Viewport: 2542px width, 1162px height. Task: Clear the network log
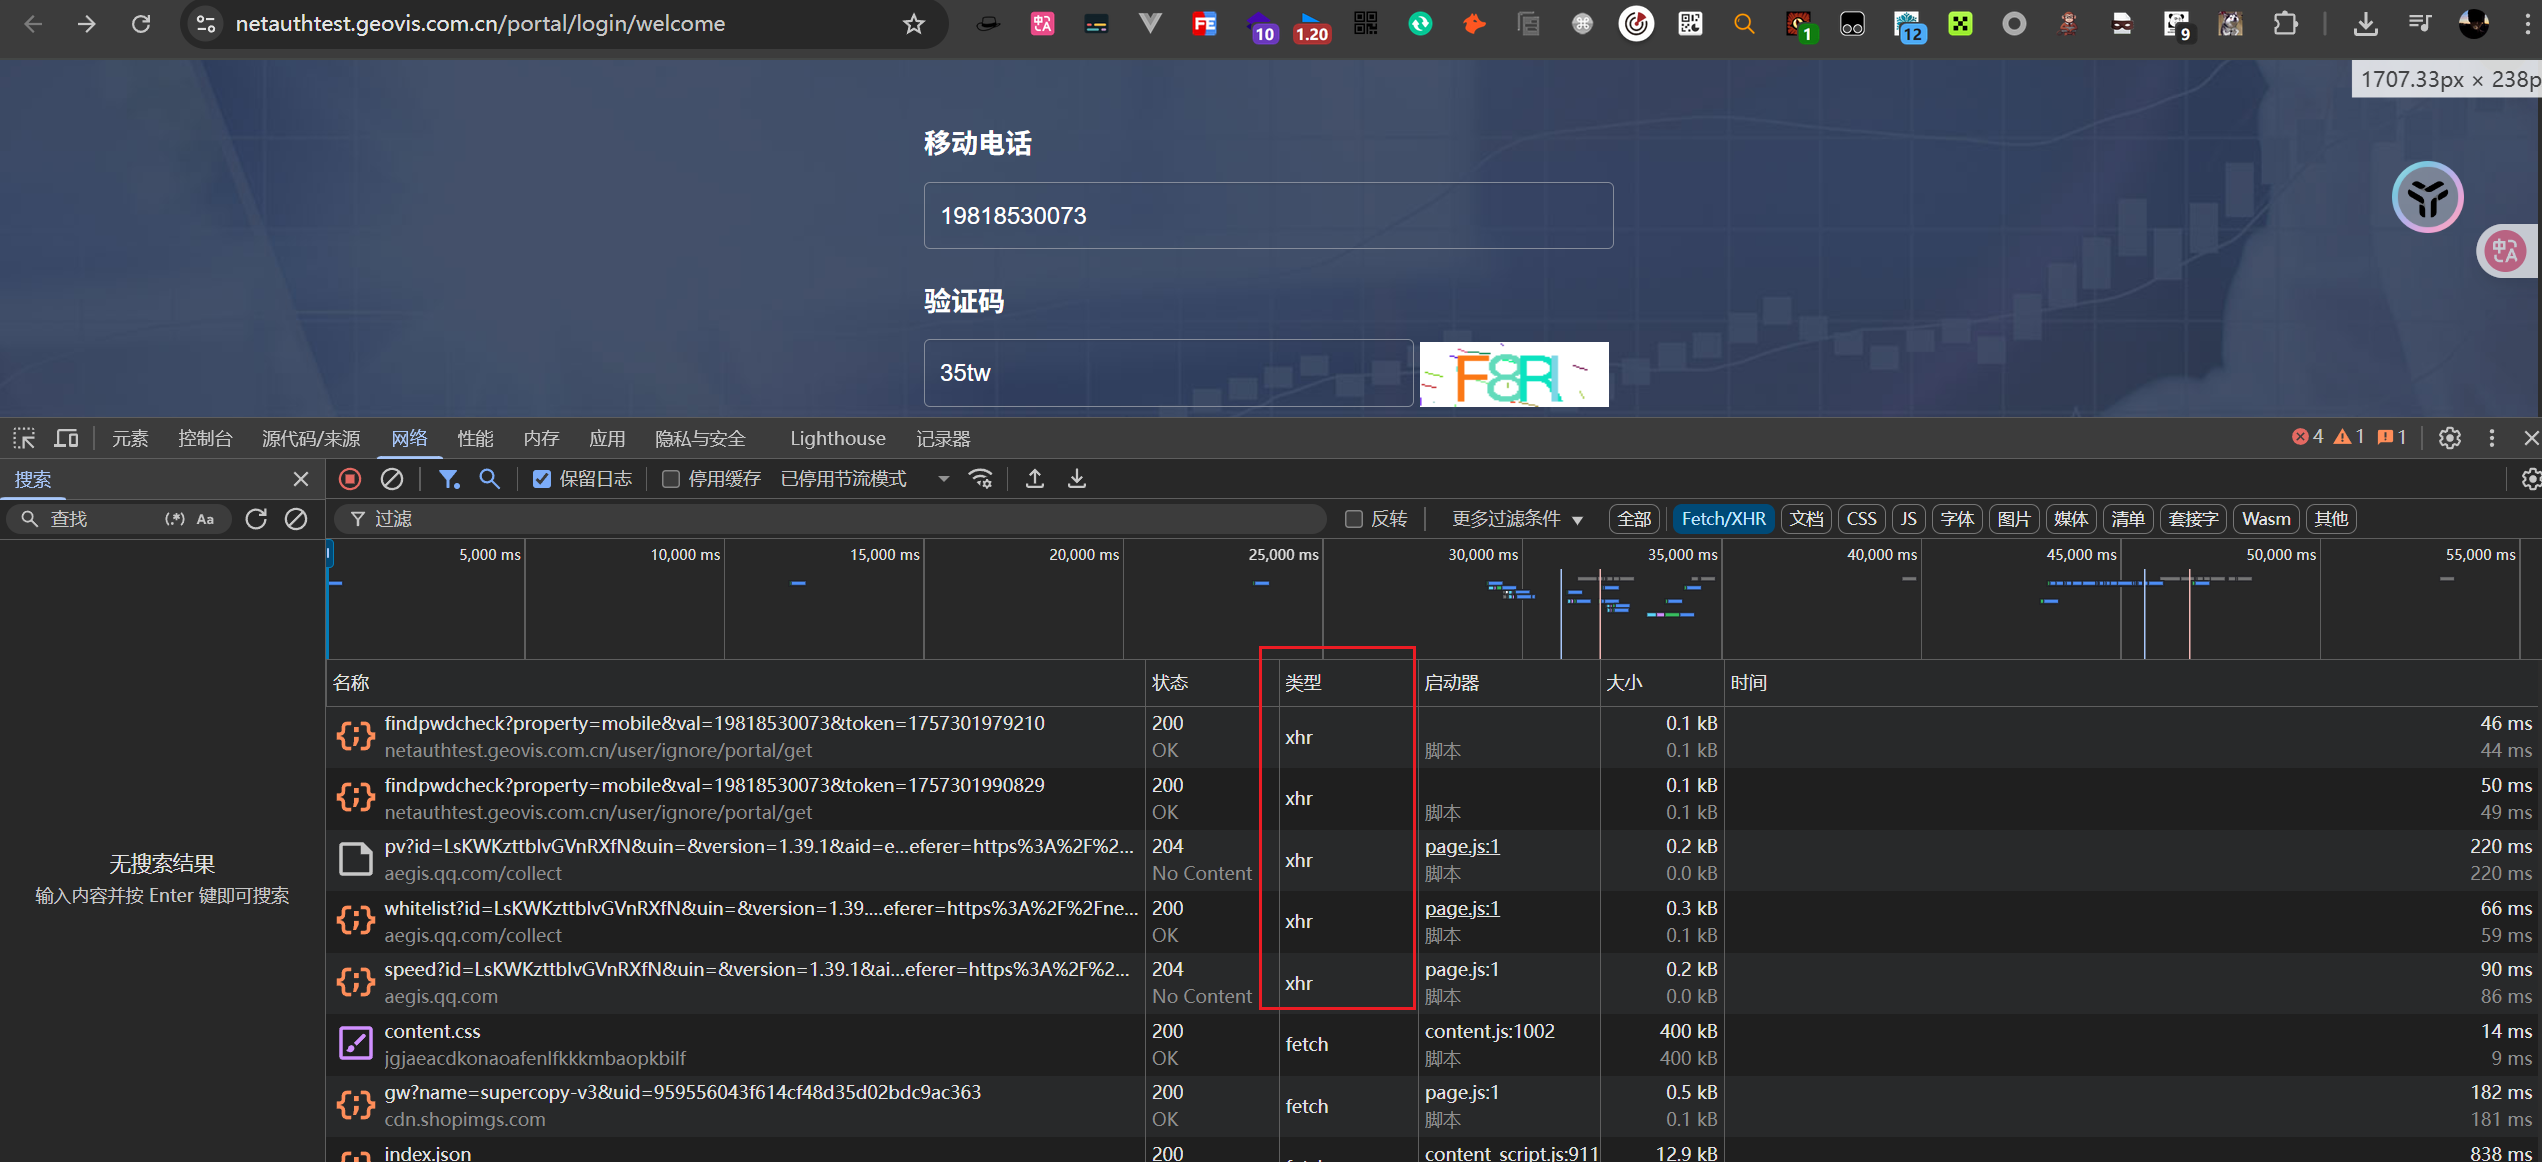coord(392,479)
